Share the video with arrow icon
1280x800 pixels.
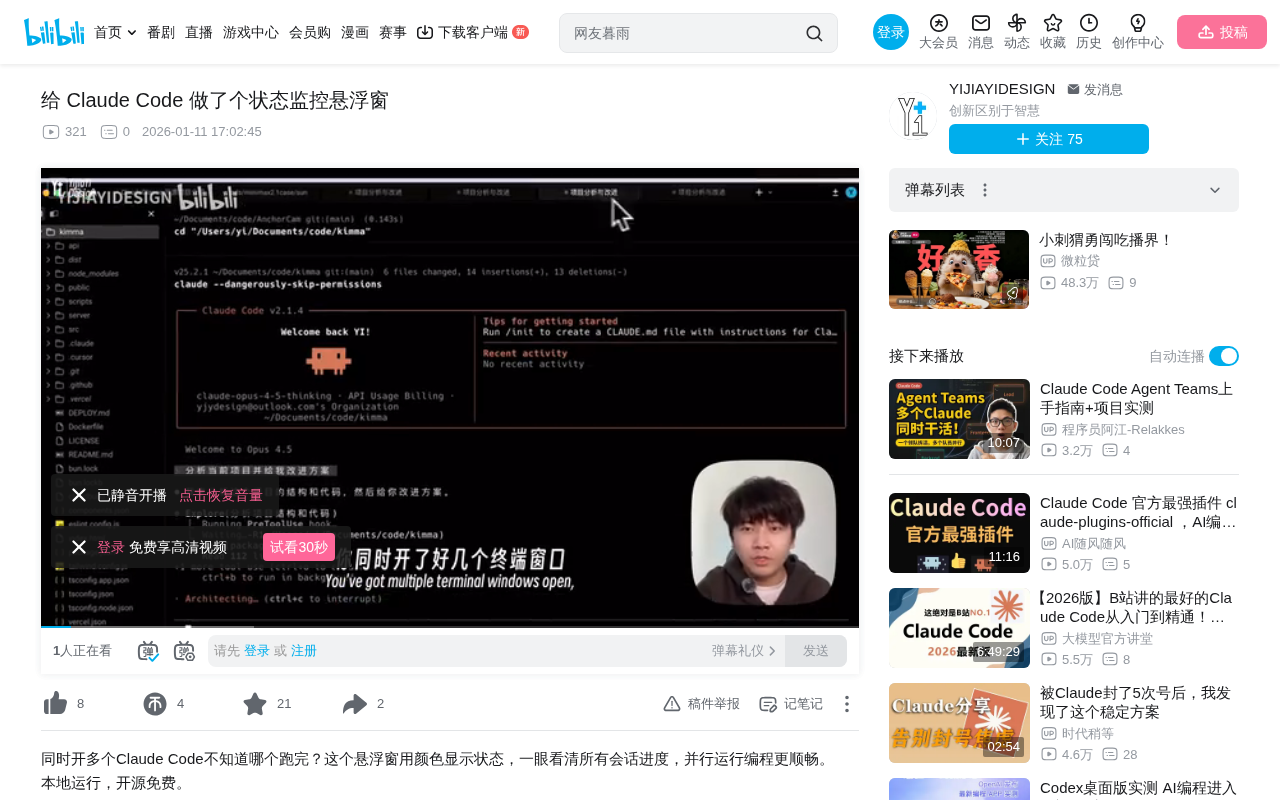[355, 704]
